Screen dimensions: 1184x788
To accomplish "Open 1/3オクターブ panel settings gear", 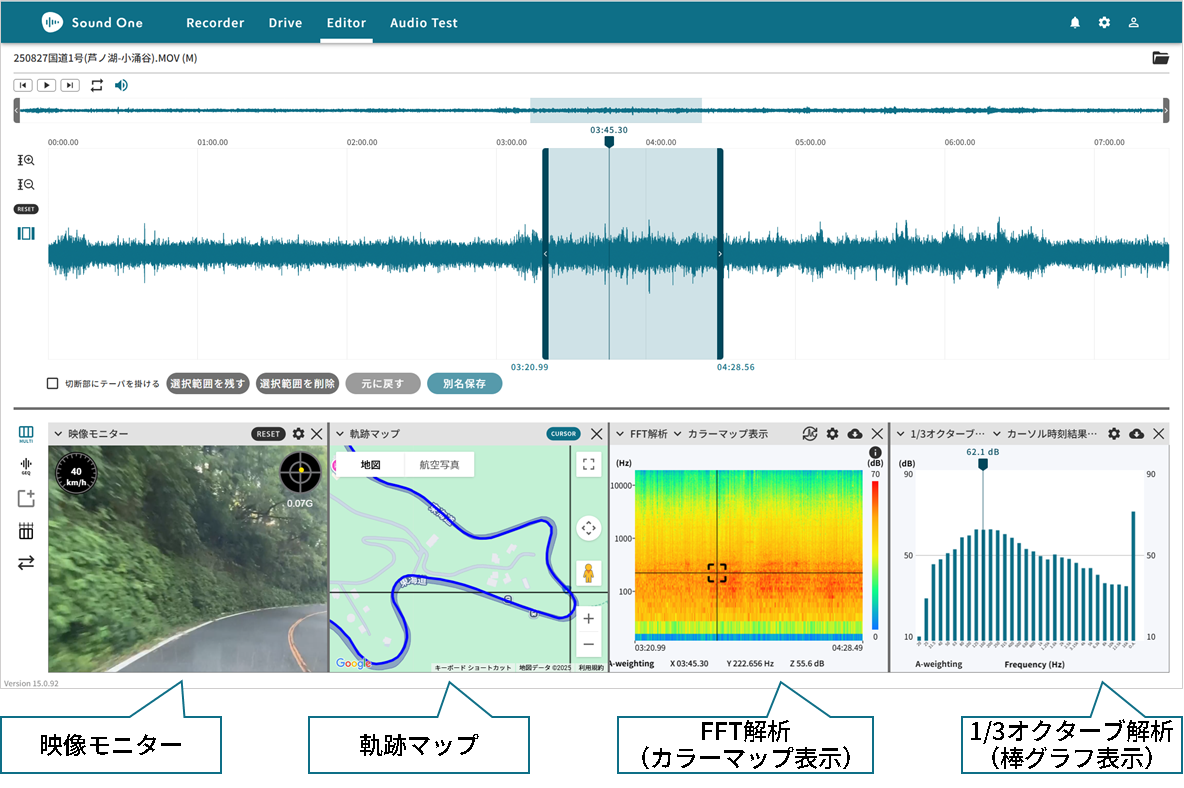I will click(x=1114, y=434).
